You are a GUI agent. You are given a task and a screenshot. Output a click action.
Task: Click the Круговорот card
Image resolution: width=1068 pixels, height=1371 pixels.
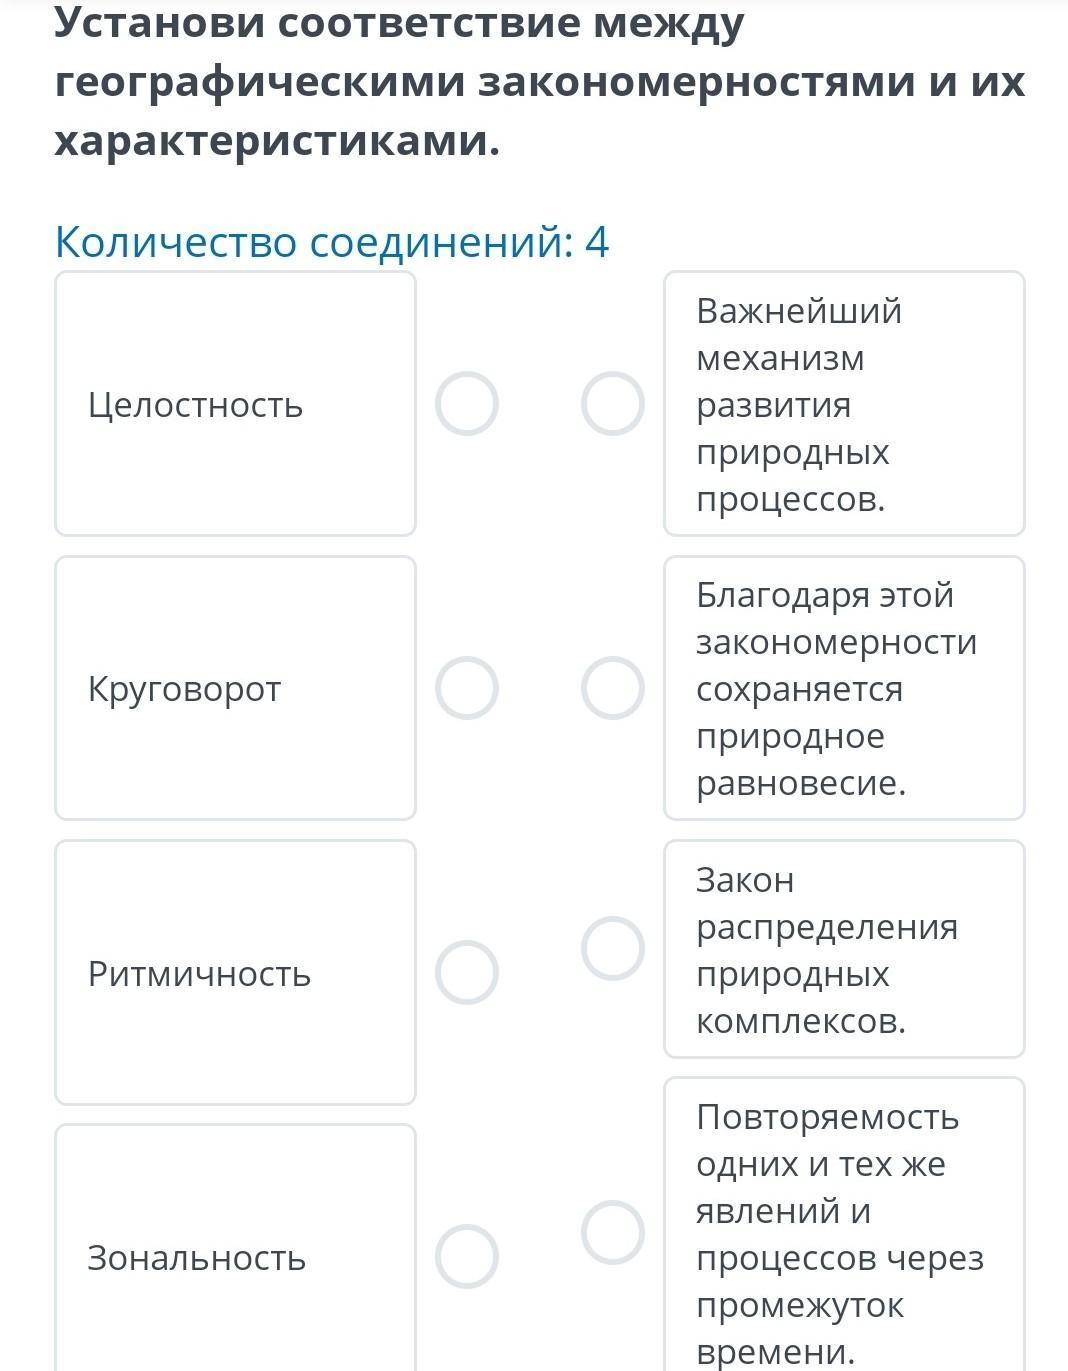235,688
